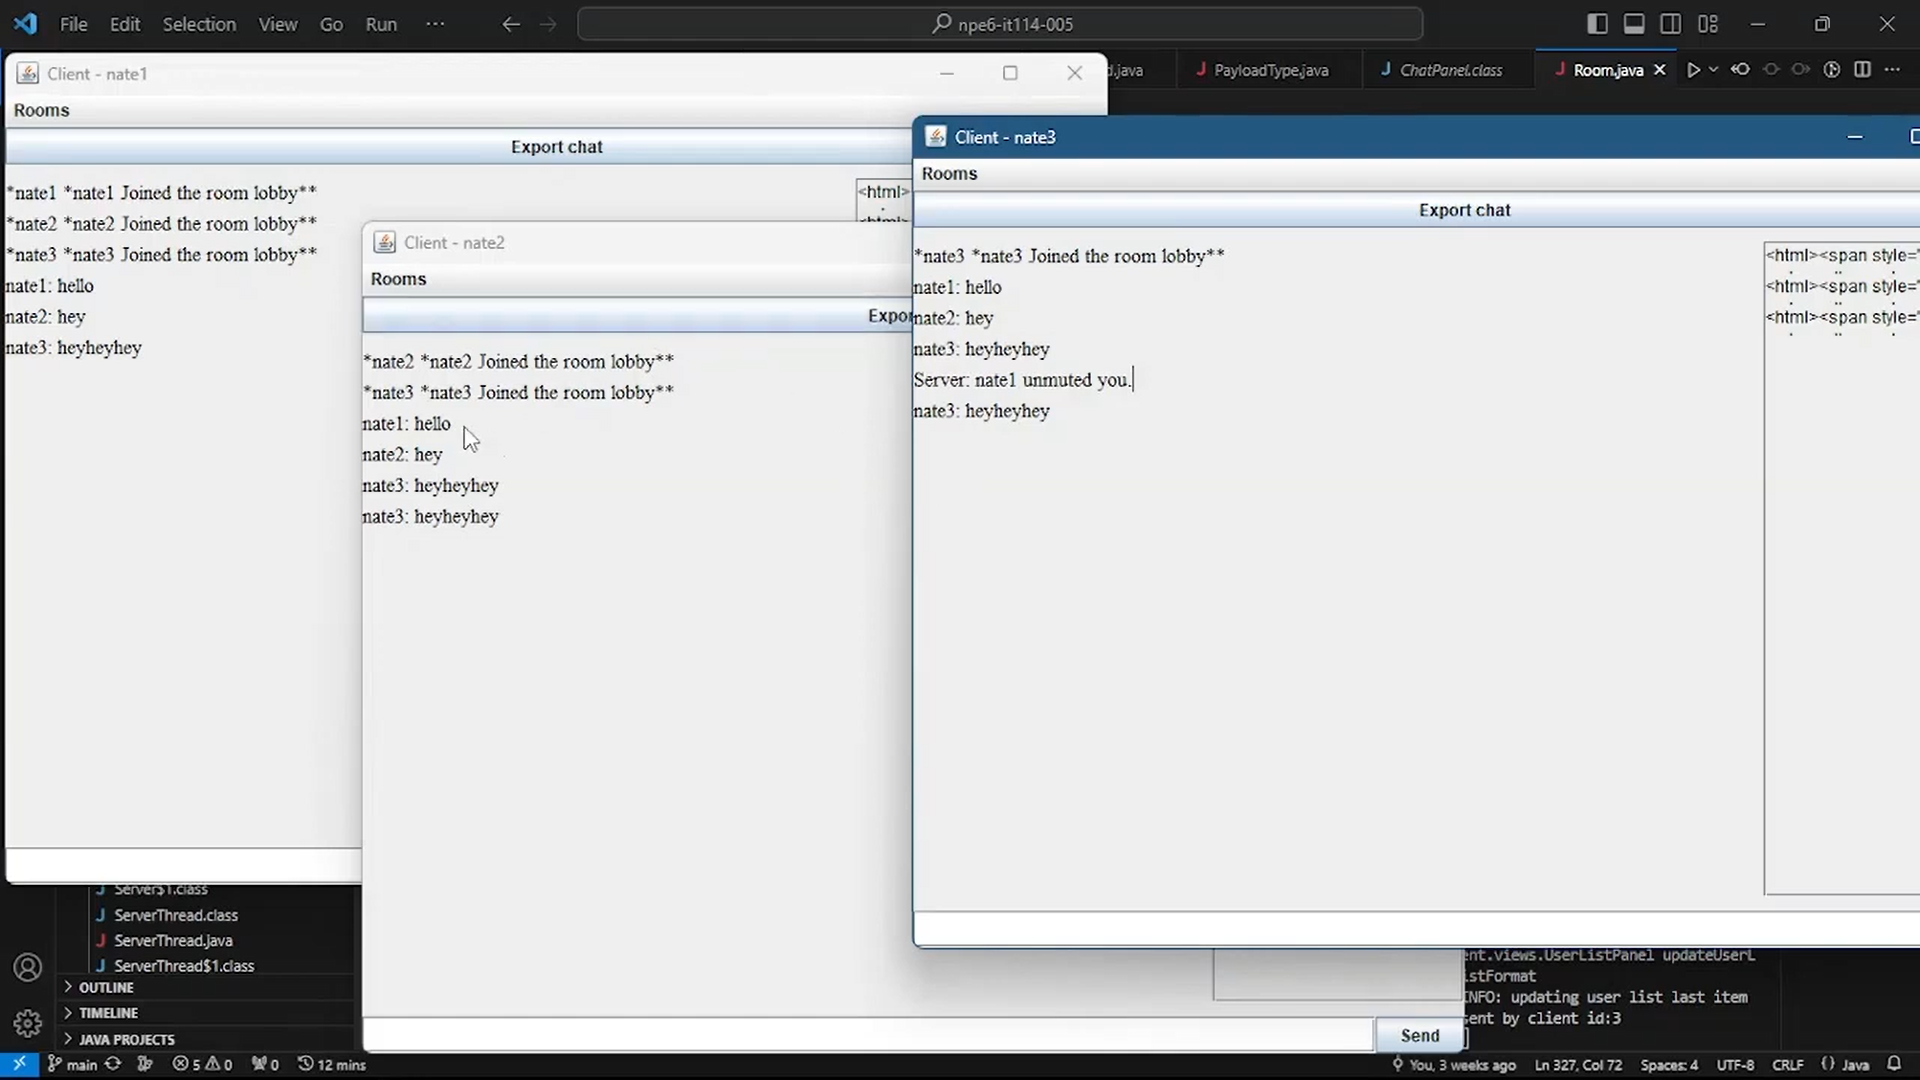Open the Manage gear icon
The image size is (1920, 1080).
[27, 1023]
